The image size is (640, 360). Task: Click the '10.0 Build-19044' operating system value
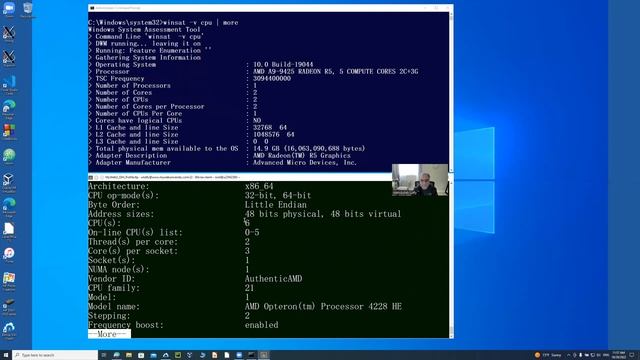pos(283,64)
